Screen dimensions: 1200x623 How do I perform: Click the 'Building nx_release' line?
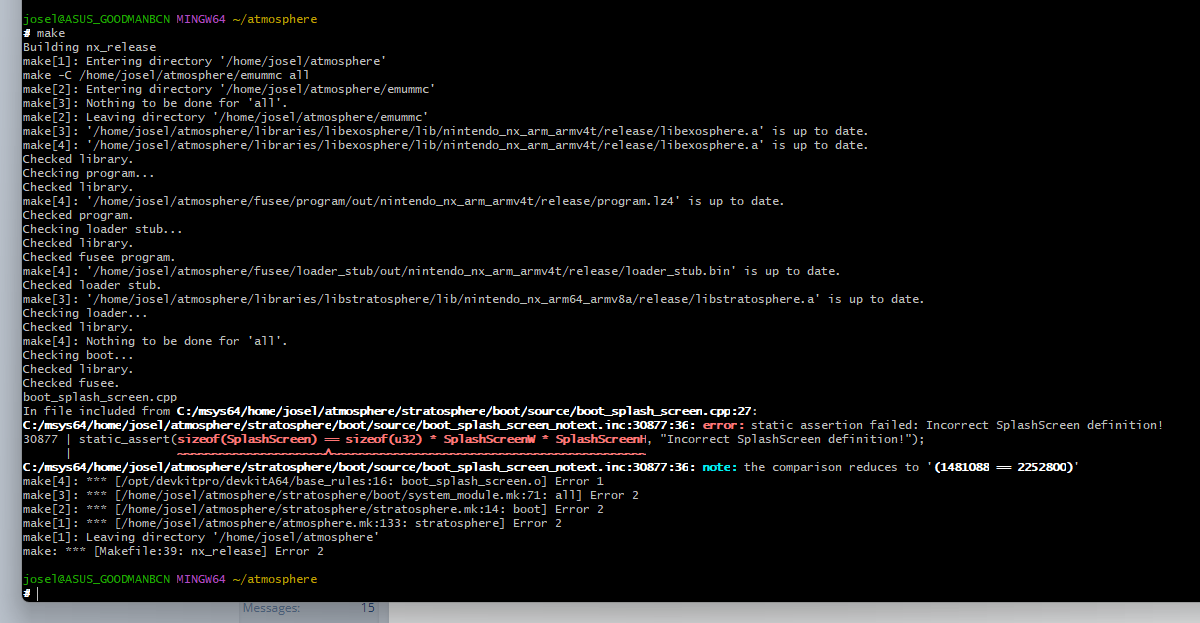89,47
